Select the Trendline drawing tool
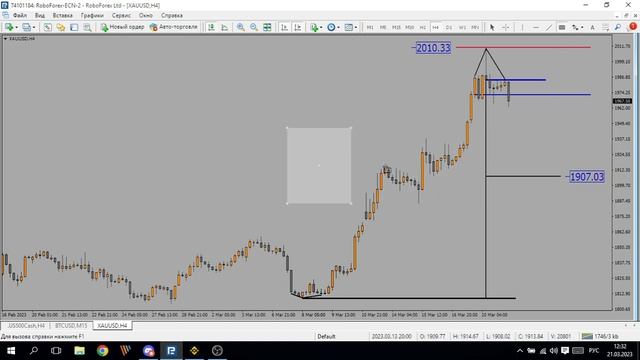 coord(549,27)
